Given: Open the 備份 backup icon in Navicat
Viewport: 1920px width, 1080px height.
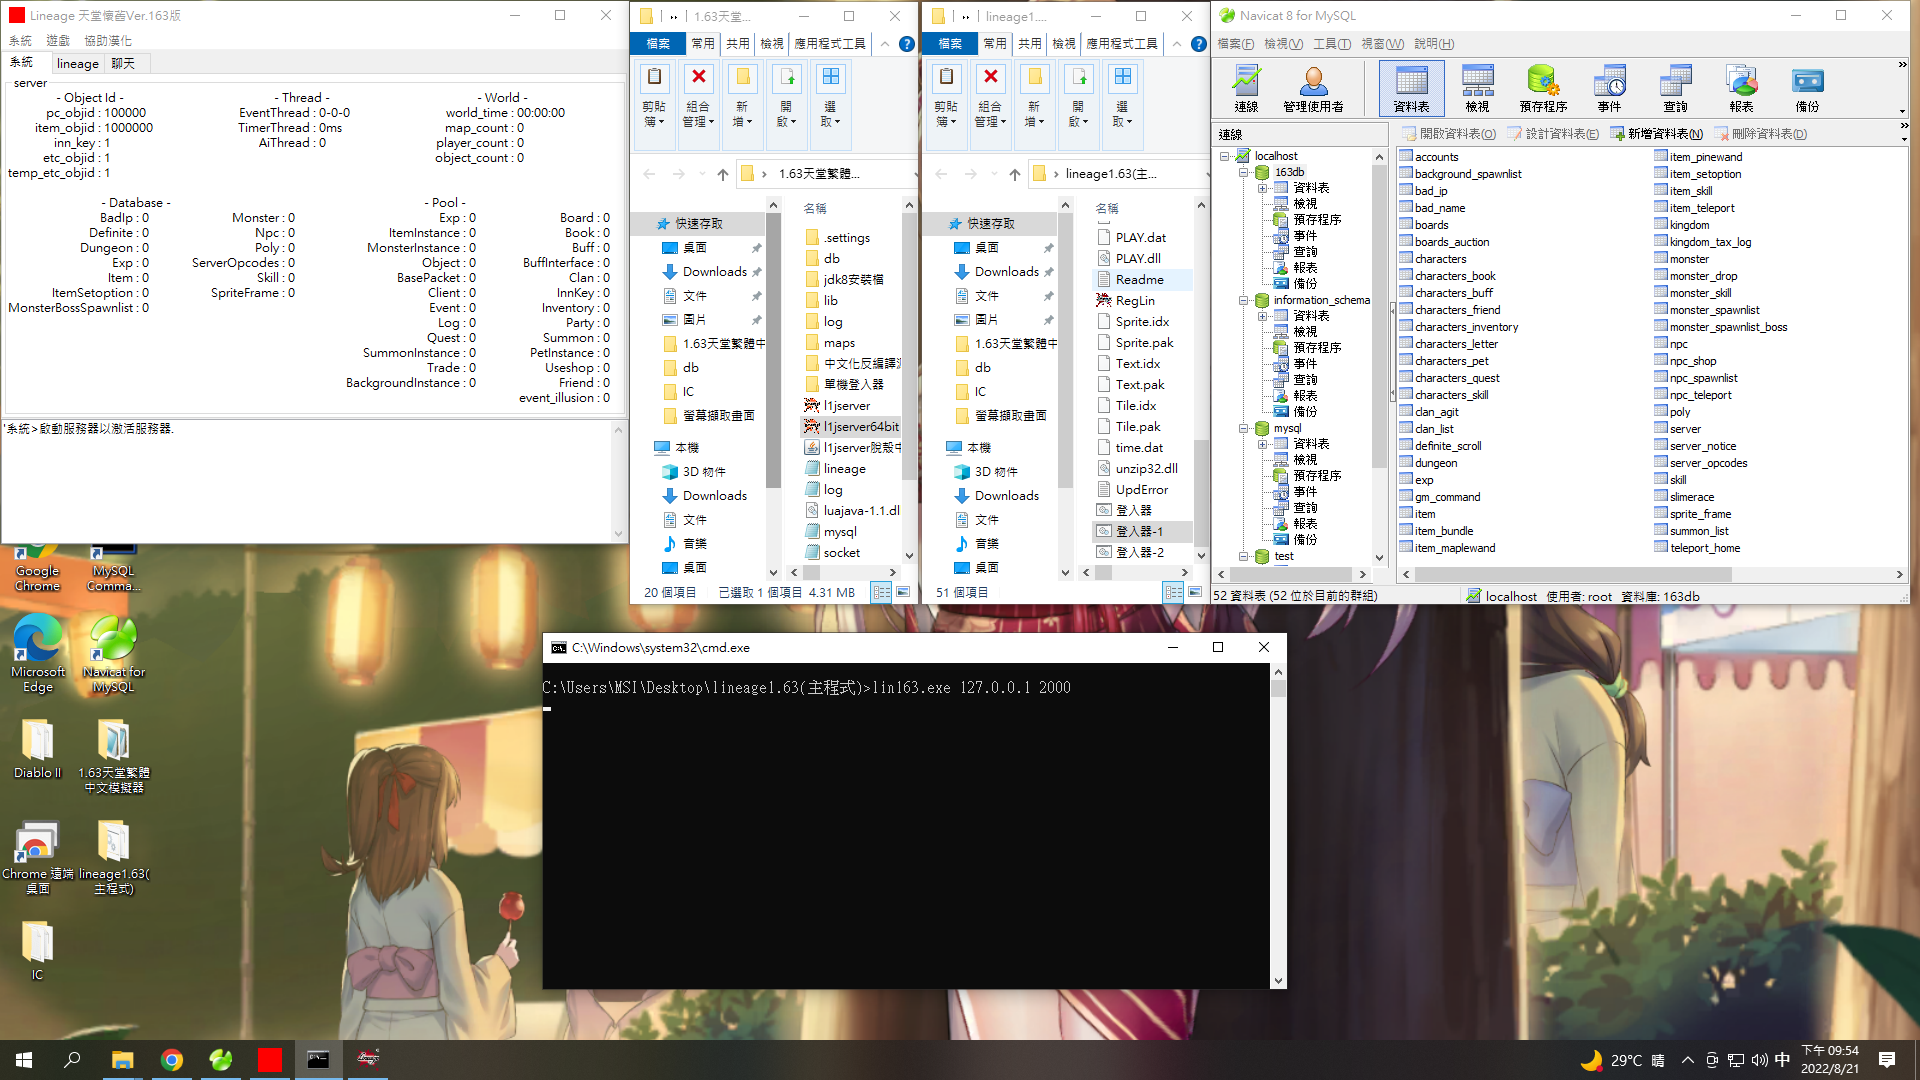Looking at the screenshot, I should (1807, 88).
